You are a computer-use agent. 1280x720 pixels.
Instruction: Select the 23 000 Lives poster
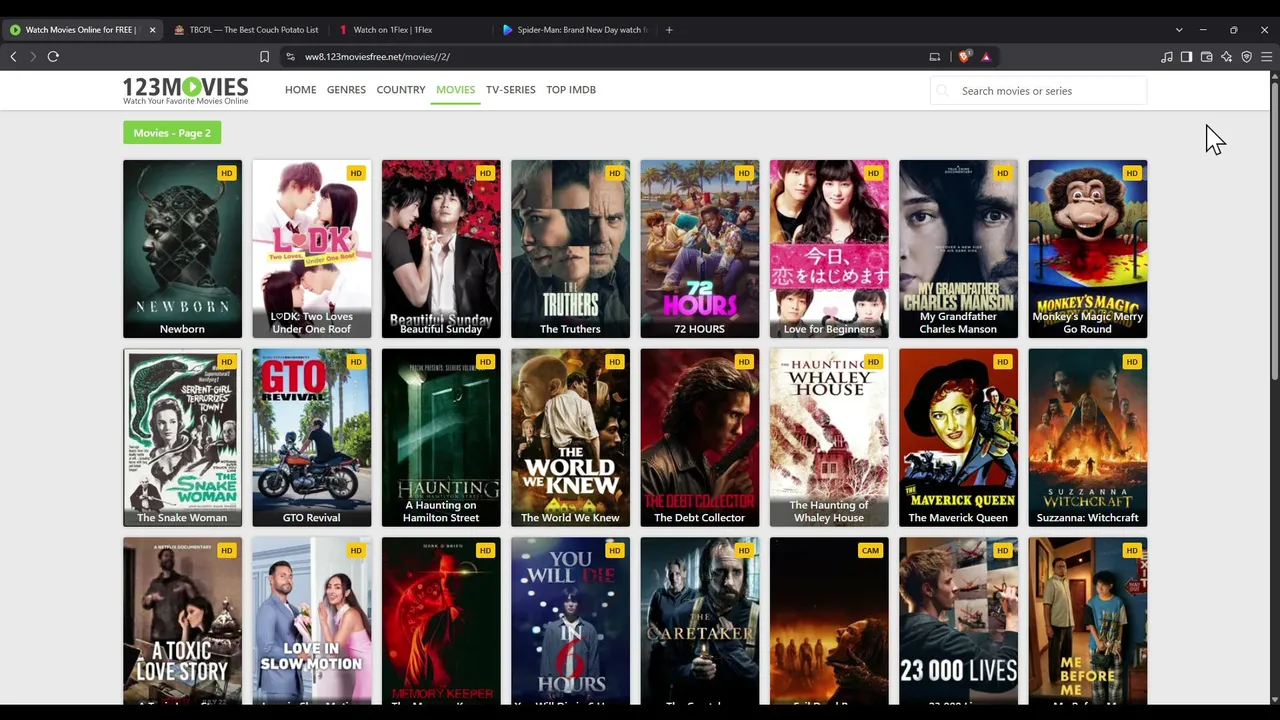click(x=958, y=622)
